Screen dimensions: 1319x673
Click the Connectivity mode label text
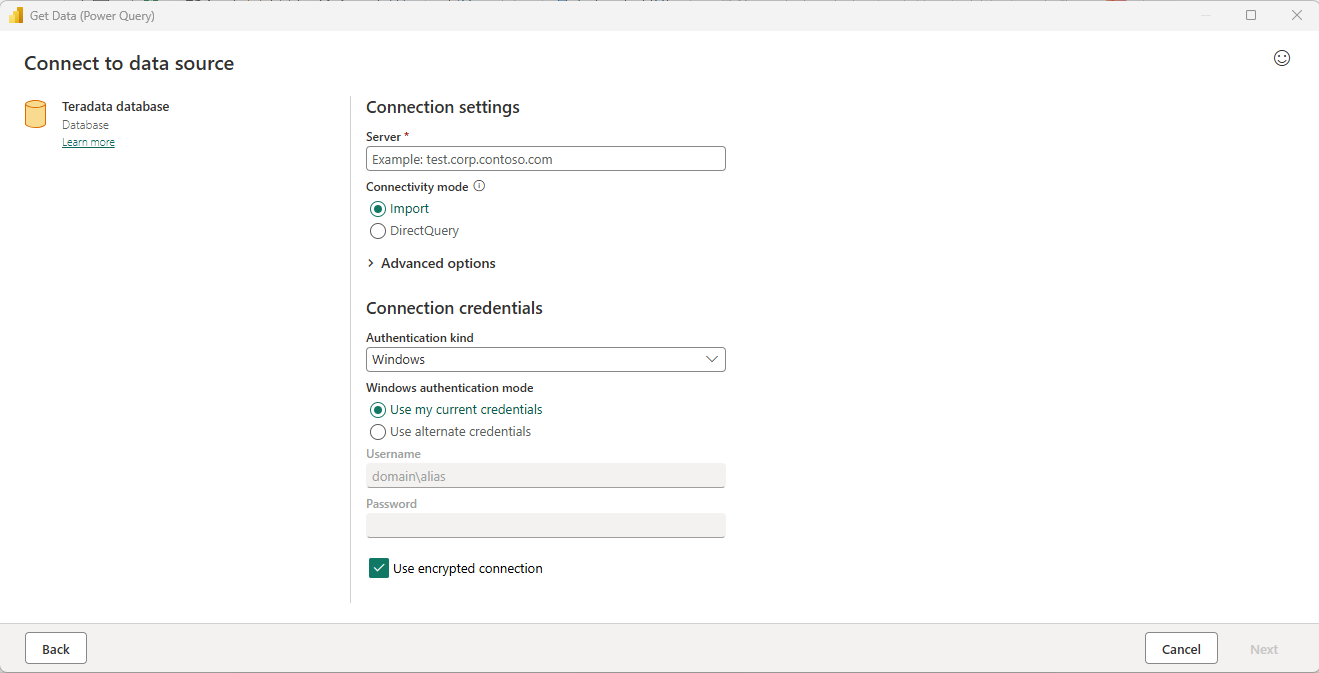click(x=417, y=187)
